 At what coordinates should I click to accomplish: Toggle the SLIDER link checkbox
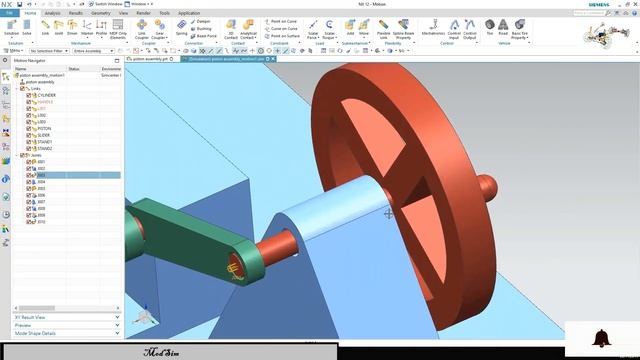click(29, 135)
